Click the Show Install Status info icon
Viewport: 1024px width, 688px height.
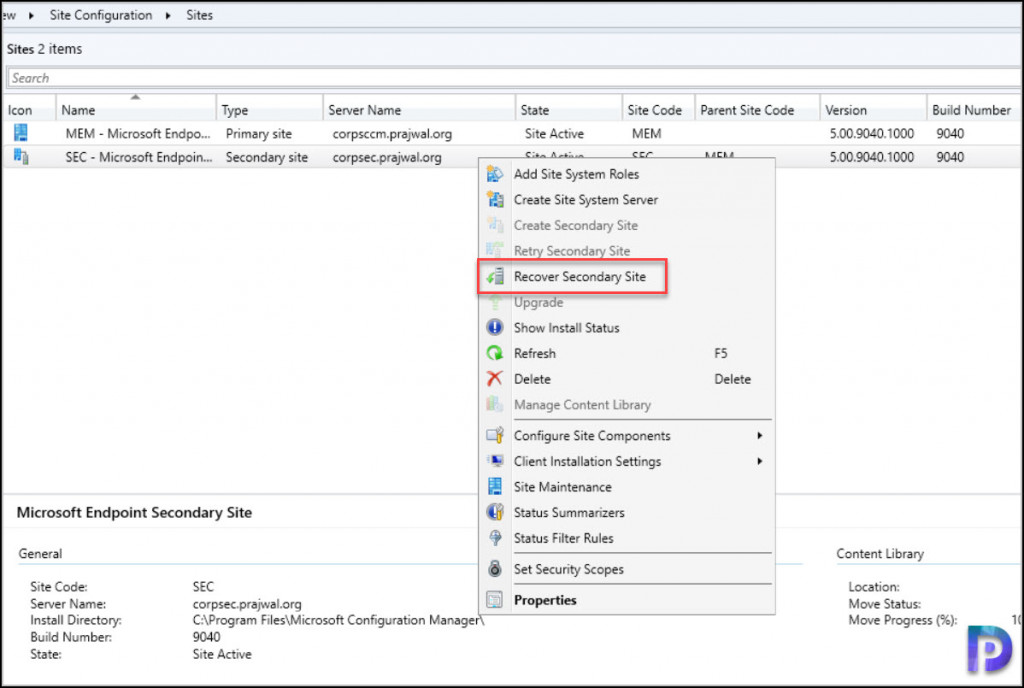click(x=494, y=328)
